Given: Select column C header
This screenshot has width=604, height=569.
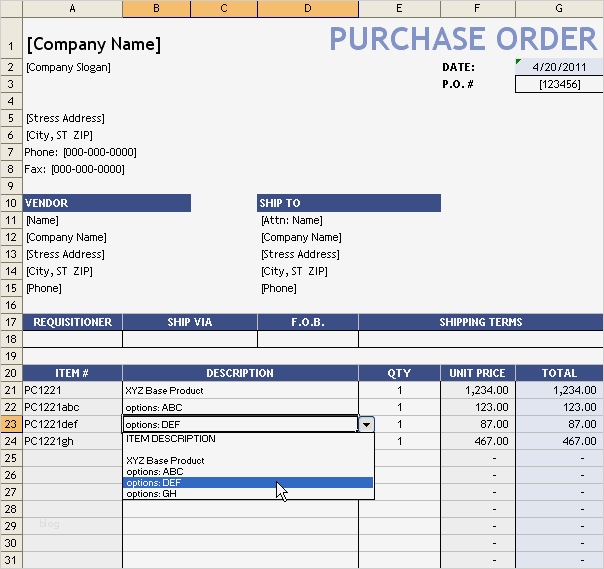Looking at the screenshot, I should [x=224, y=8].
